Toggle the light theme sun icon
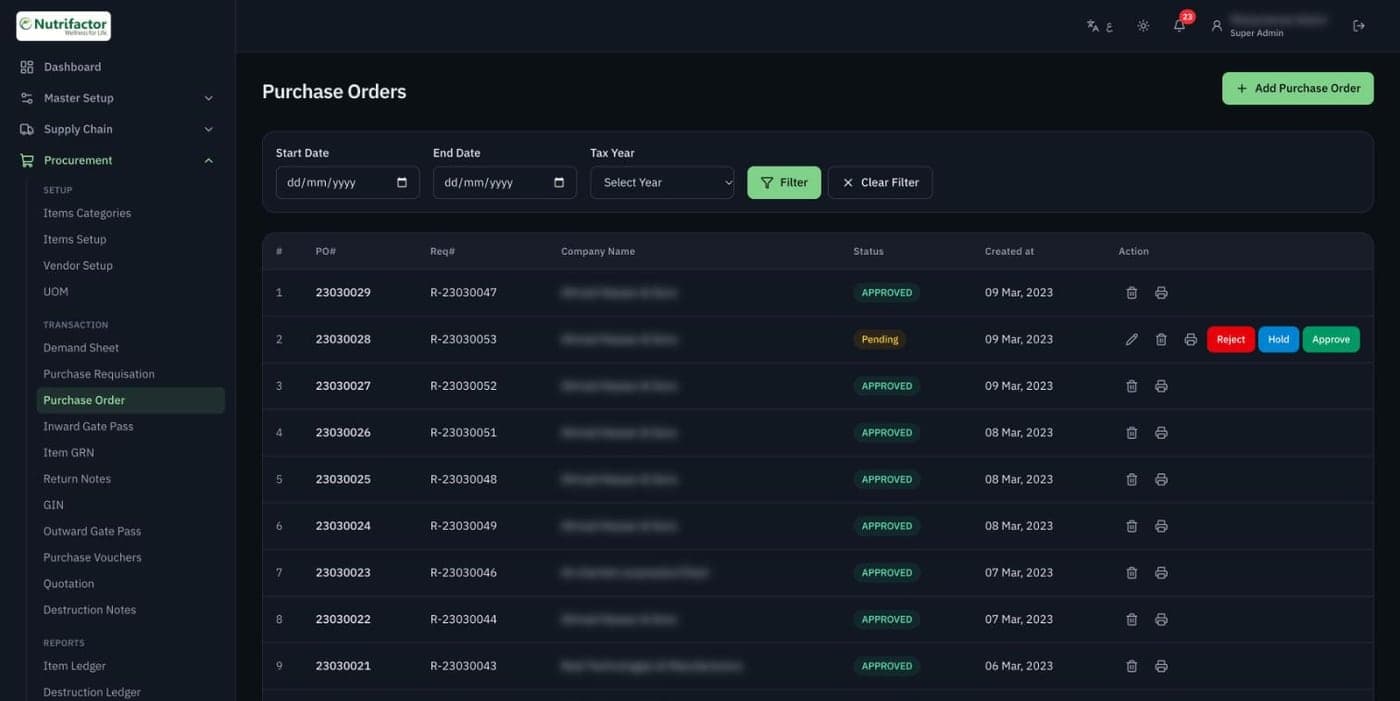1400x701 pixels. click(x=1143, y=26)
